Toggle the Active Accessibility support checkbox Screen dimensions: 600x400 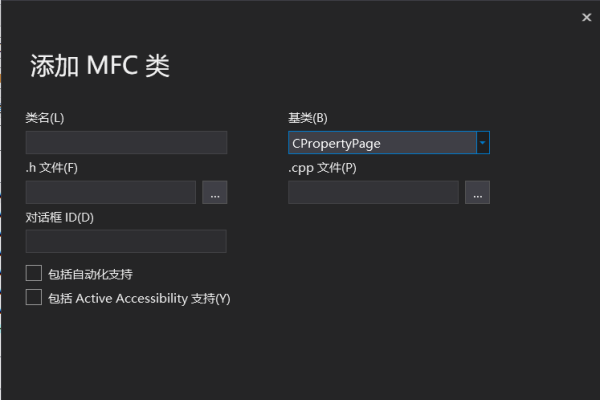pos(34,297)
